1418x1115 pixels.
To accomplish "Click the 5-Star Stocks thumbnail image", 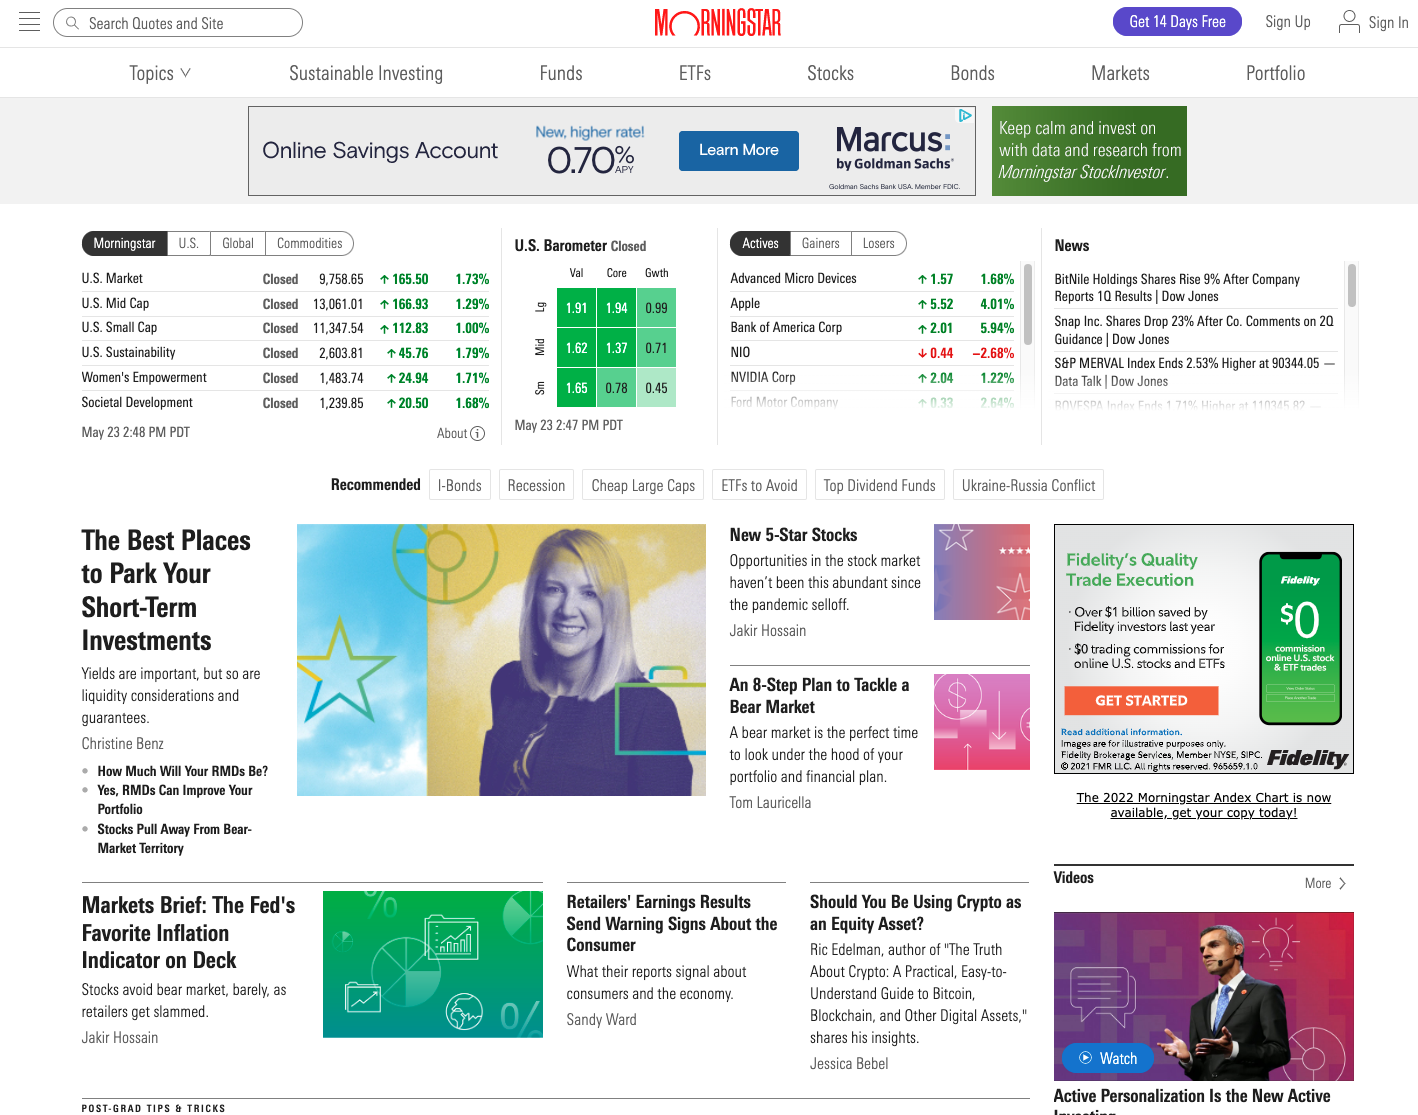I will coord(981,572).
